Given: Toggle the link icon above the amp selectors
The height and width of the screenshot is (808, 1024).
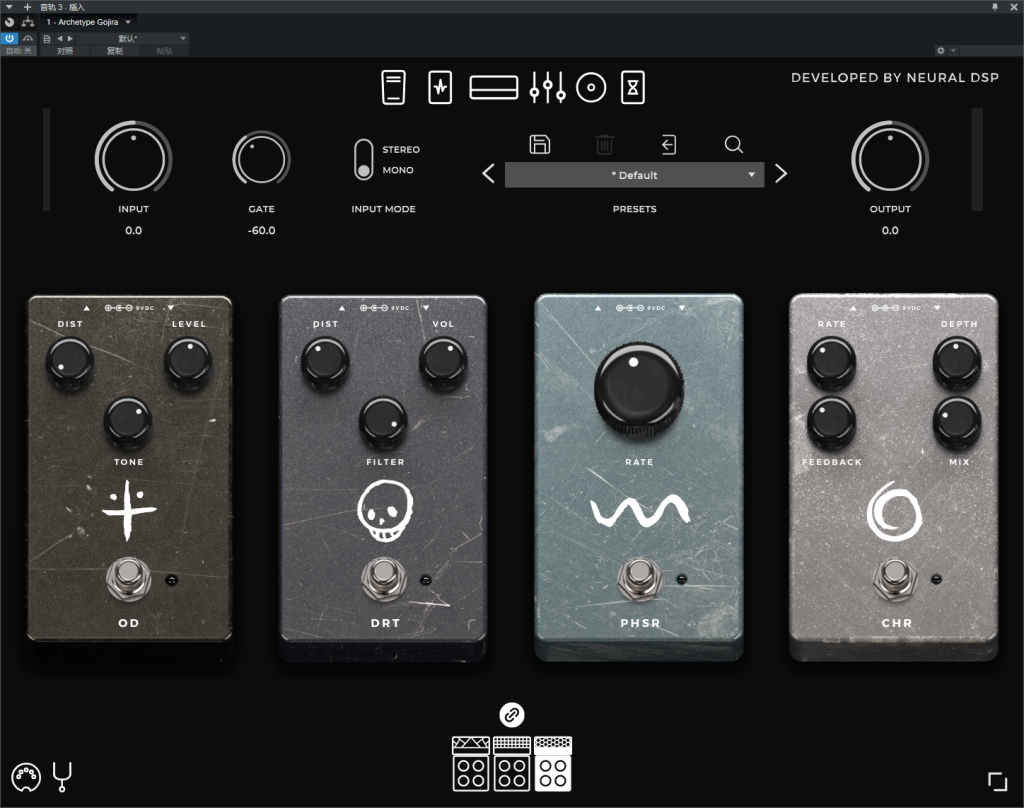Looking at the screenshot, I should (x=512, y=715).
